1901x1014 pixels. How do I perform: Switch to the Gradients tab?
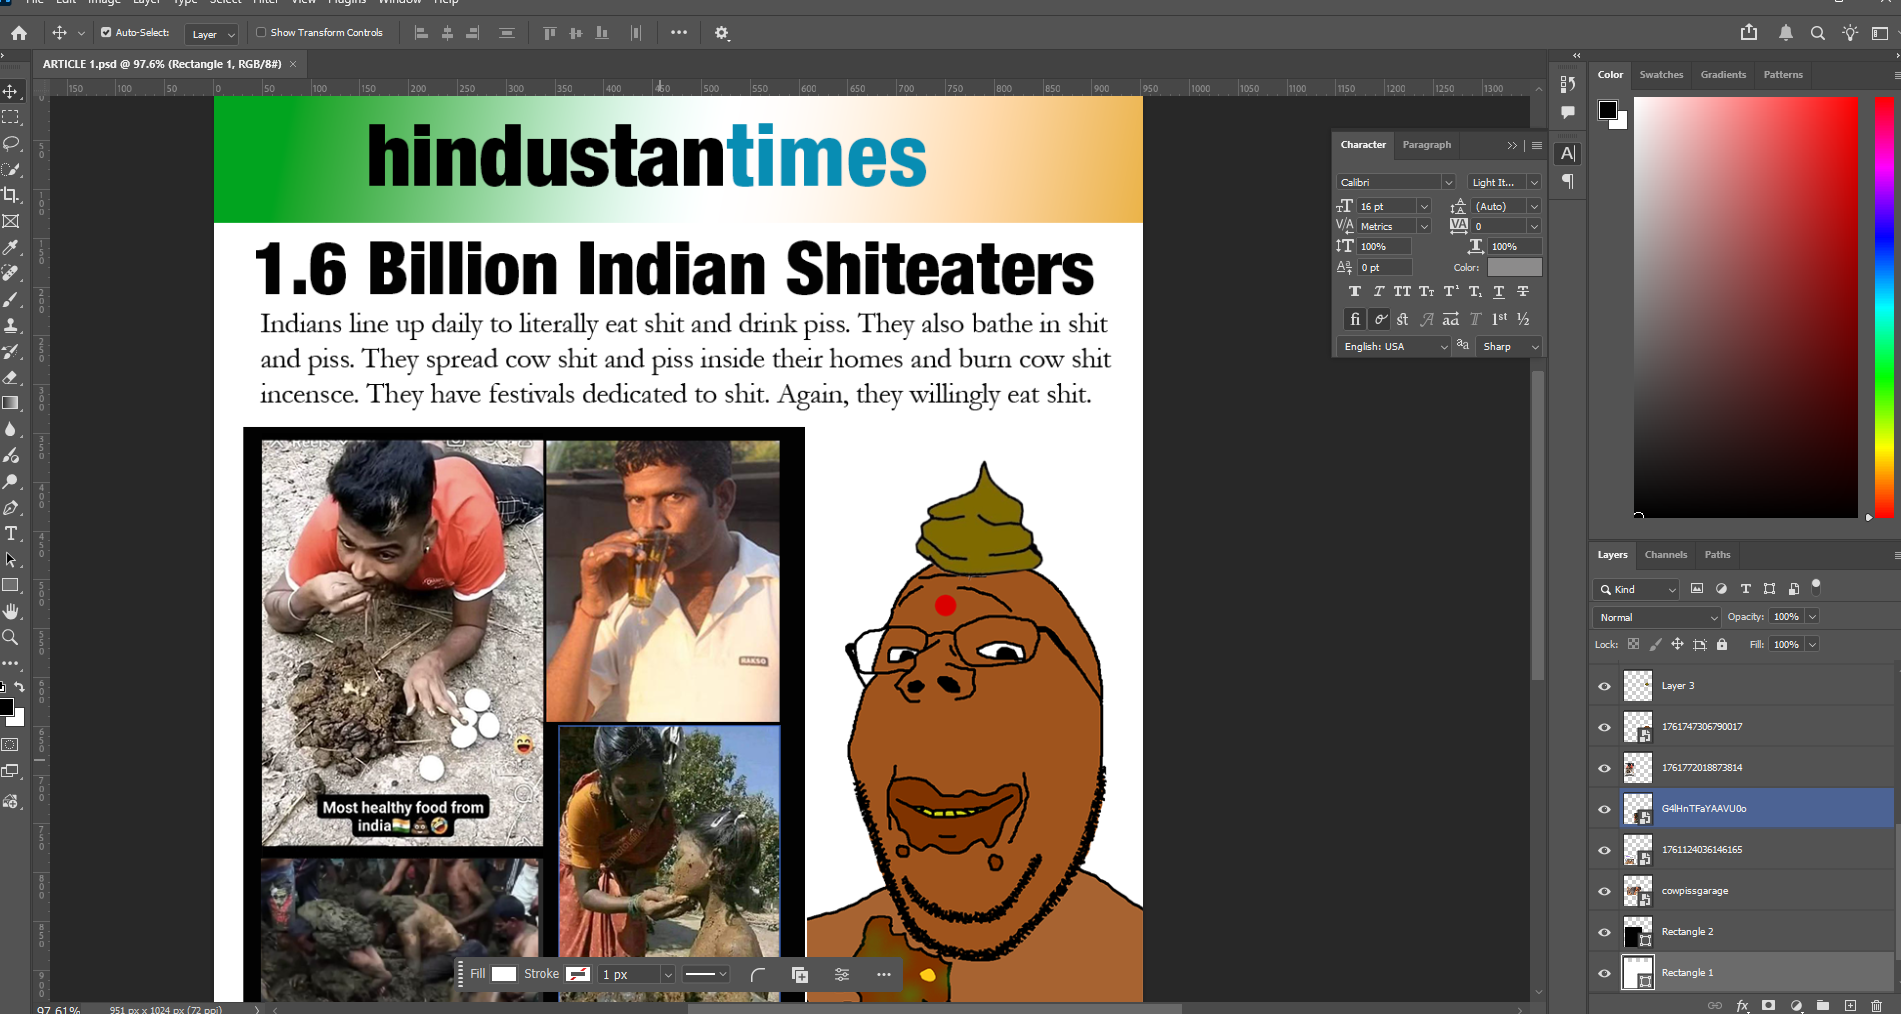coord(1723,75)
